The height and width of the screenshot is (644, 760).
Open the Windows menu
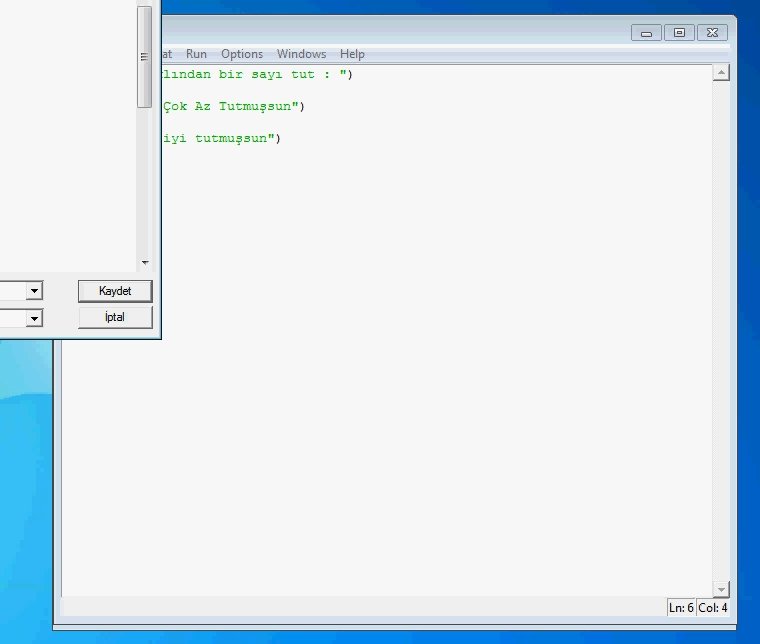(301, 54)
